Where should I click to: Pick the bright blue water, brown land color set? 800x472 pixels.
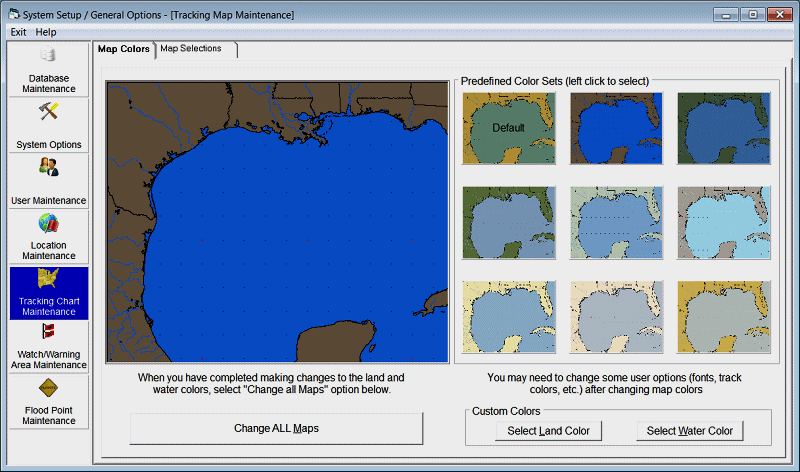point(616,128)
